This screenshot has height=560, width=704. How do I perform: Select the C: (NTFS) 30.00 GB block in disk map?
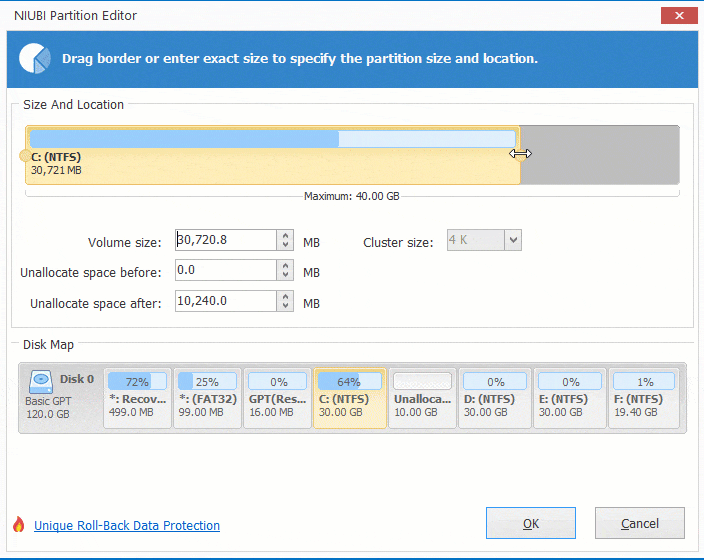coord(350,398)
